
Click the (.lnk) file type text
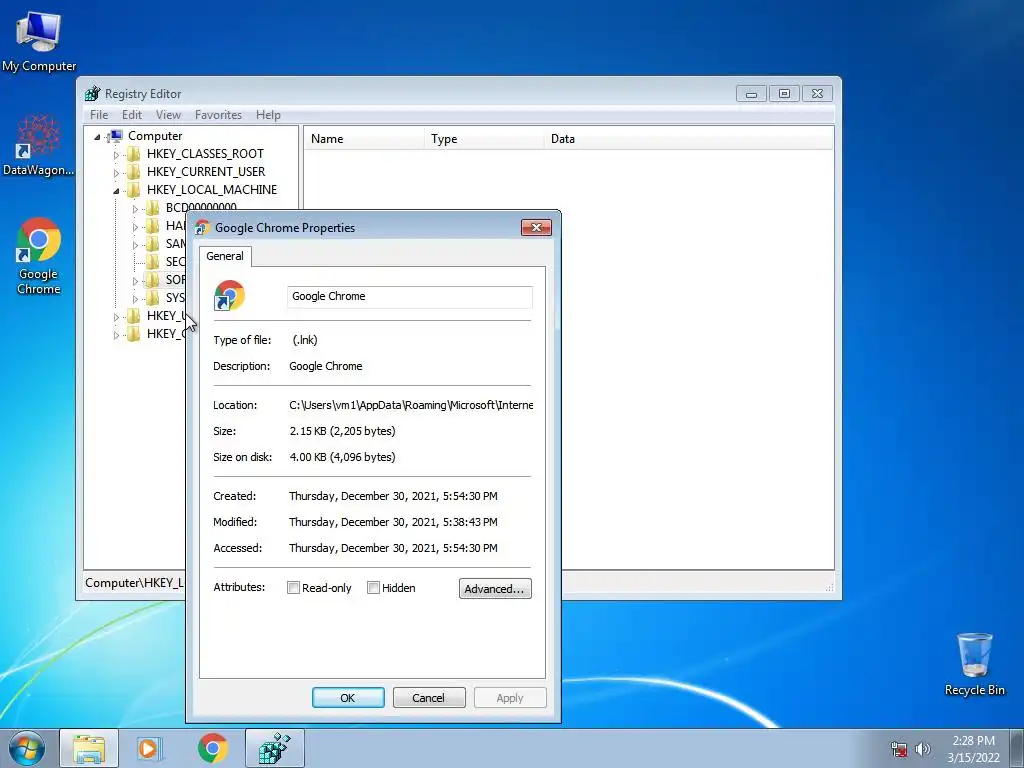(x=305, y=340)
